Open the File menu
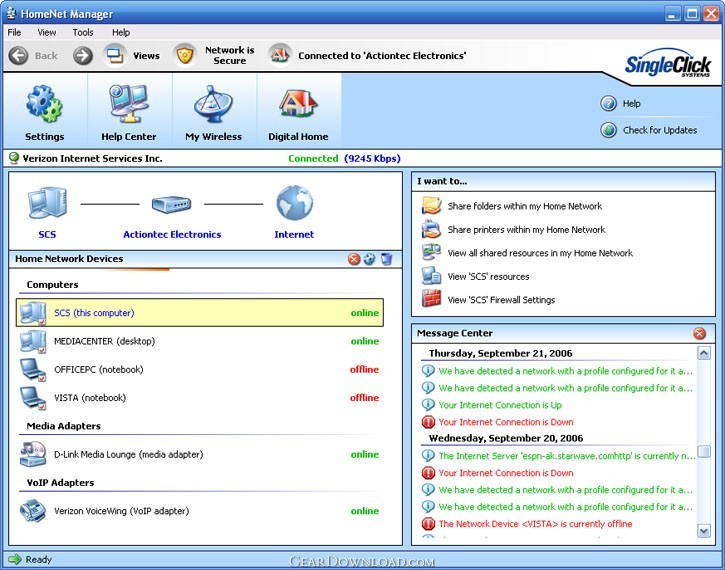This screenshot has width=725, height=570. (x=14, y=32)
